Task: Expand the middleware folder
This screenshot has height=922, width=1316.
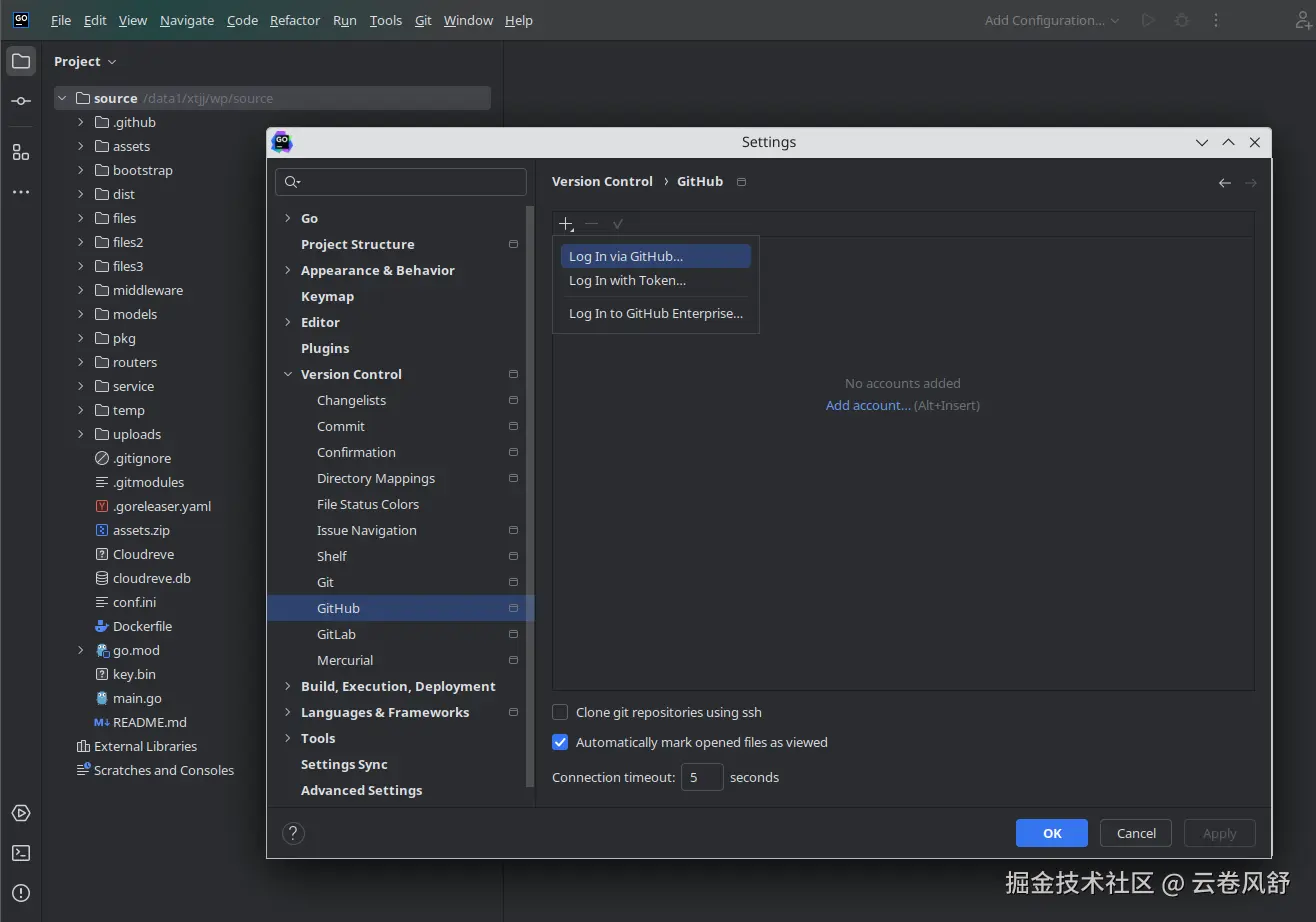Action: 81,290
